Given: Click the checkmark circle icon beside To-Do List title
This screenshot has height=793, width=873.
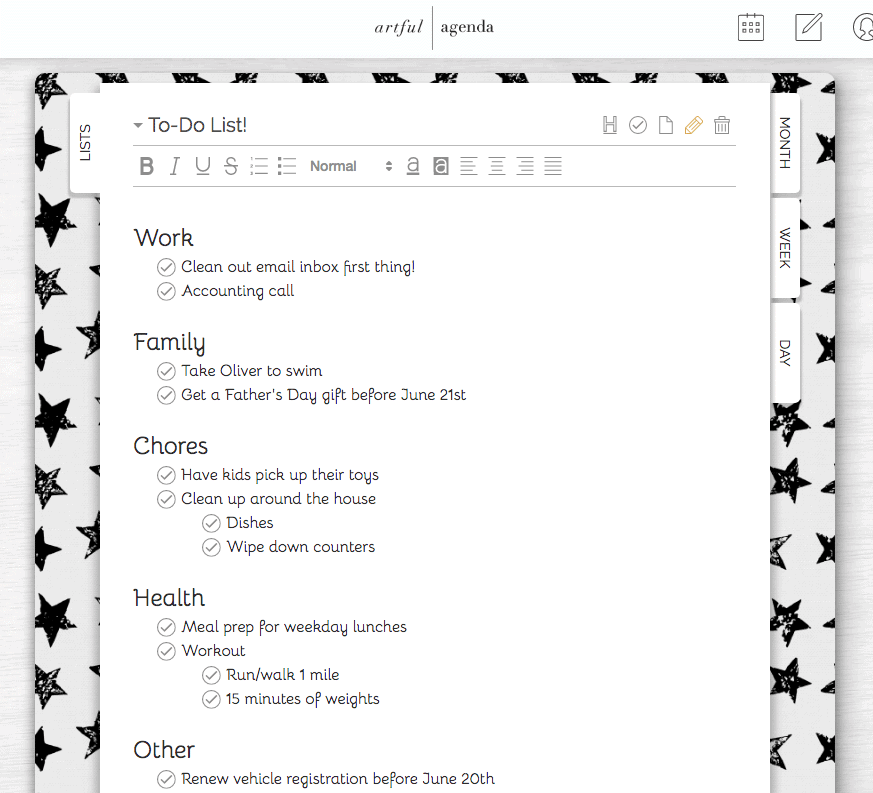Looking at the screenshot, I should point(637,125).
